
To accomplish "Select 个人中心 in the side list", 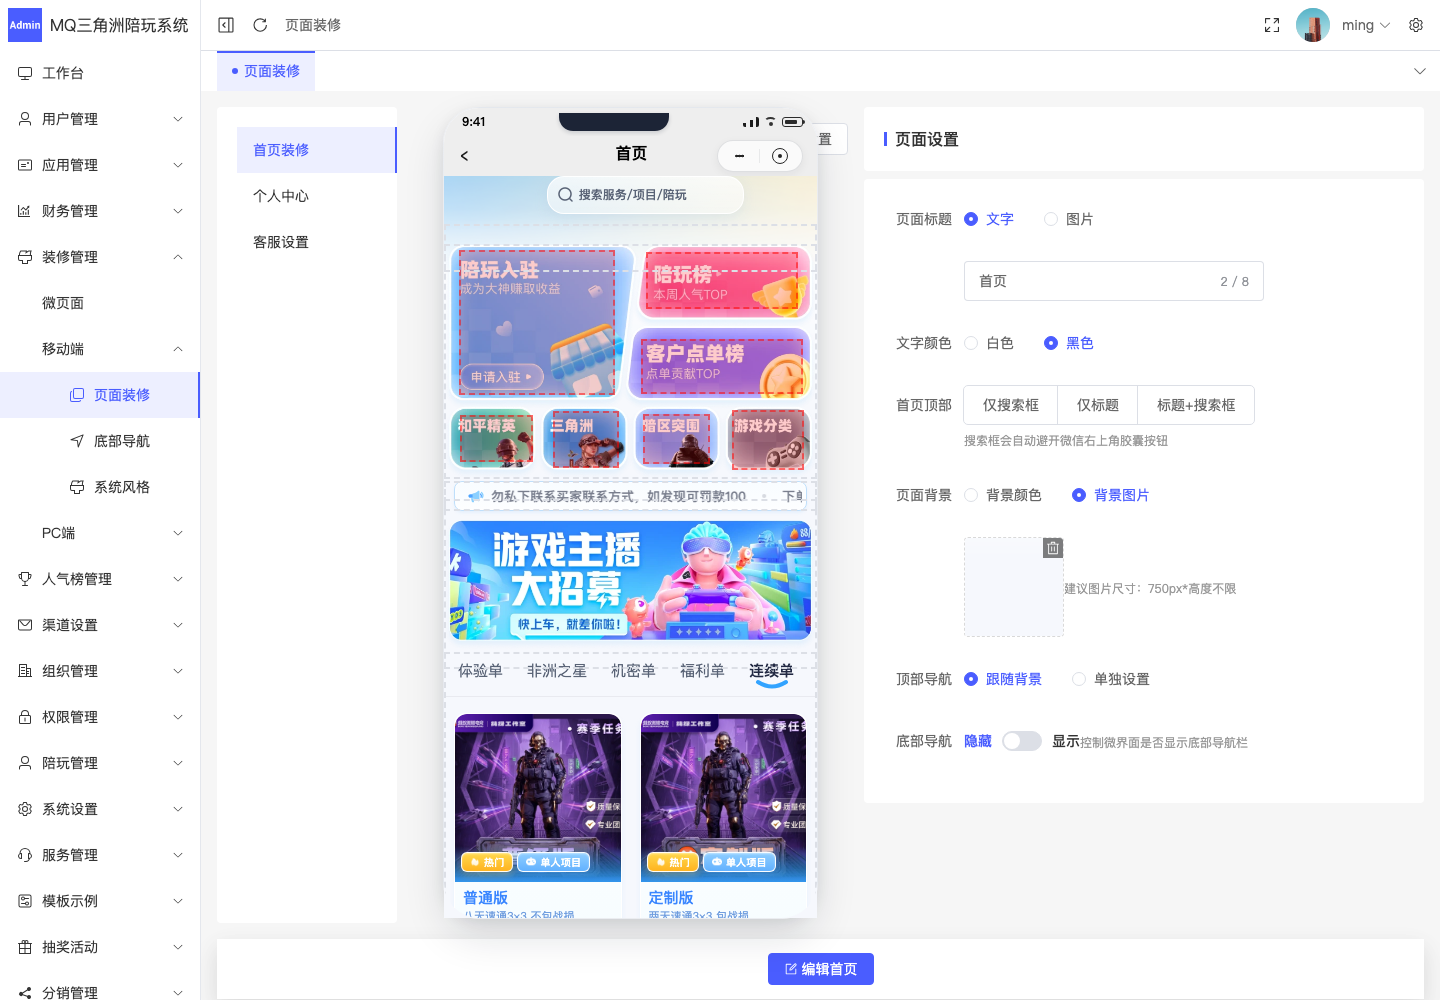I will coord(317,196).
